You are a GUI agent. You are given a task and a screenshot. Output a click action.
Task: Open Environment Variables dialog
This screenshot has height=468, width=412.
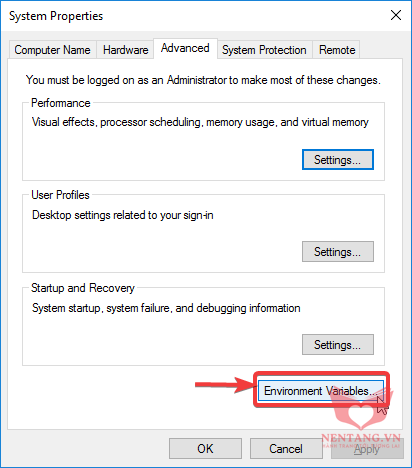click(x=321, y=391)
